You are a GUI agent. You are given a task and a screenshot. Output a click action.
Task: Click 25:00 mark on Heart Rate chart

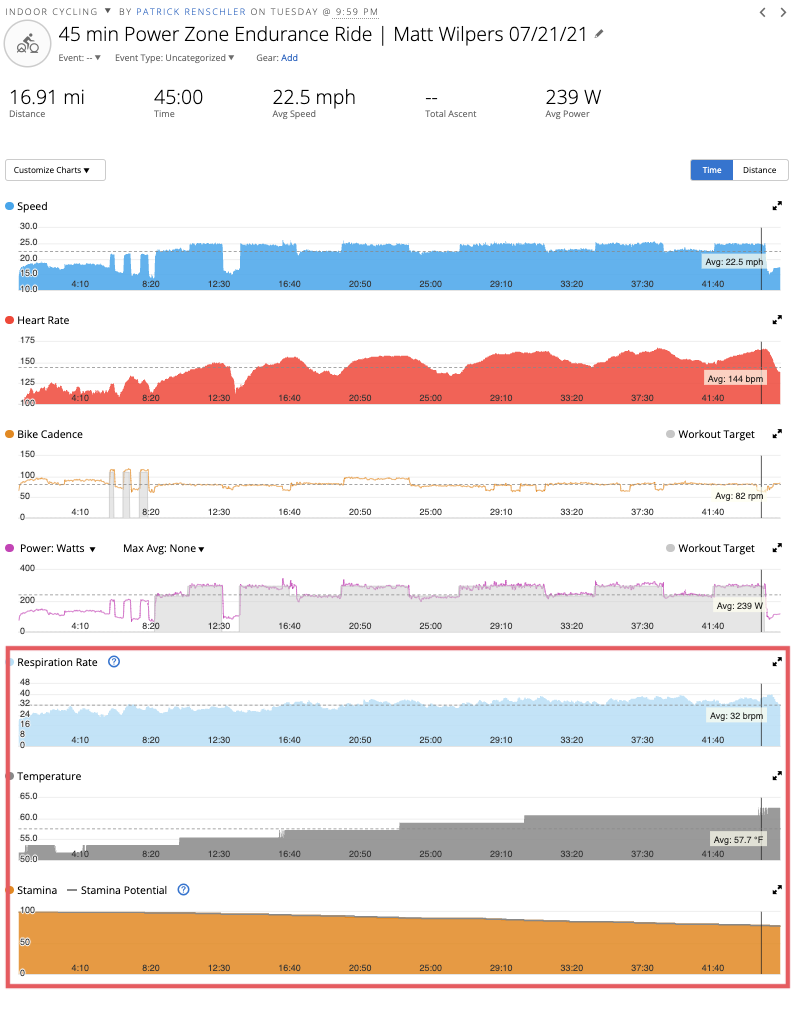[x=430, y=398]
